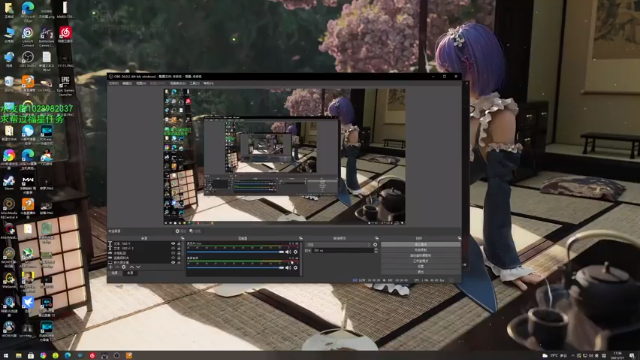Toggle eye visibility of first text source
Screen dimensions: 640x360
173,244
